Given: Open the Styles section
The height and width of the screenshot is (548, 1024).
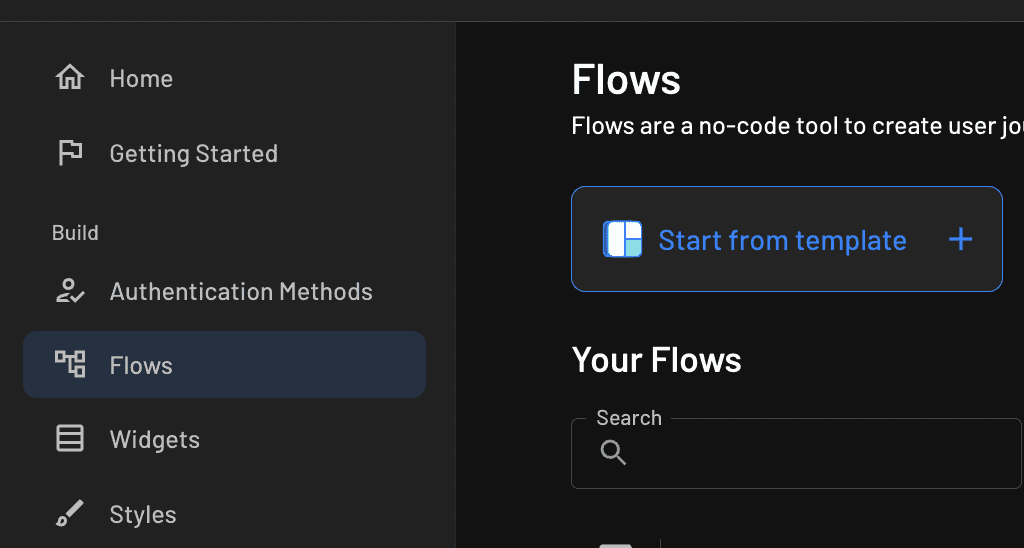Looking at the screenshot, I should pyautogui.click(x=142, y=515).
